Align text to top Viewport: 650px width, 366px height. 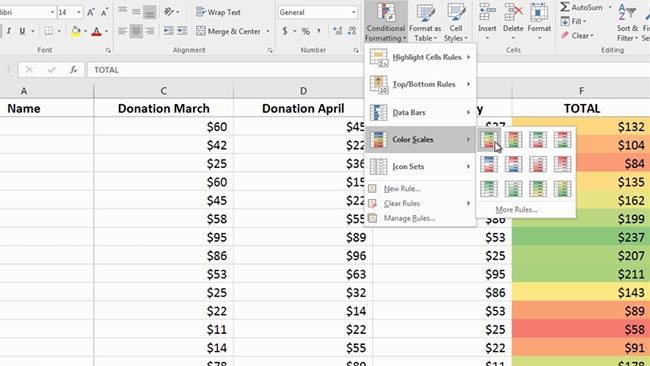pos(122,11)
